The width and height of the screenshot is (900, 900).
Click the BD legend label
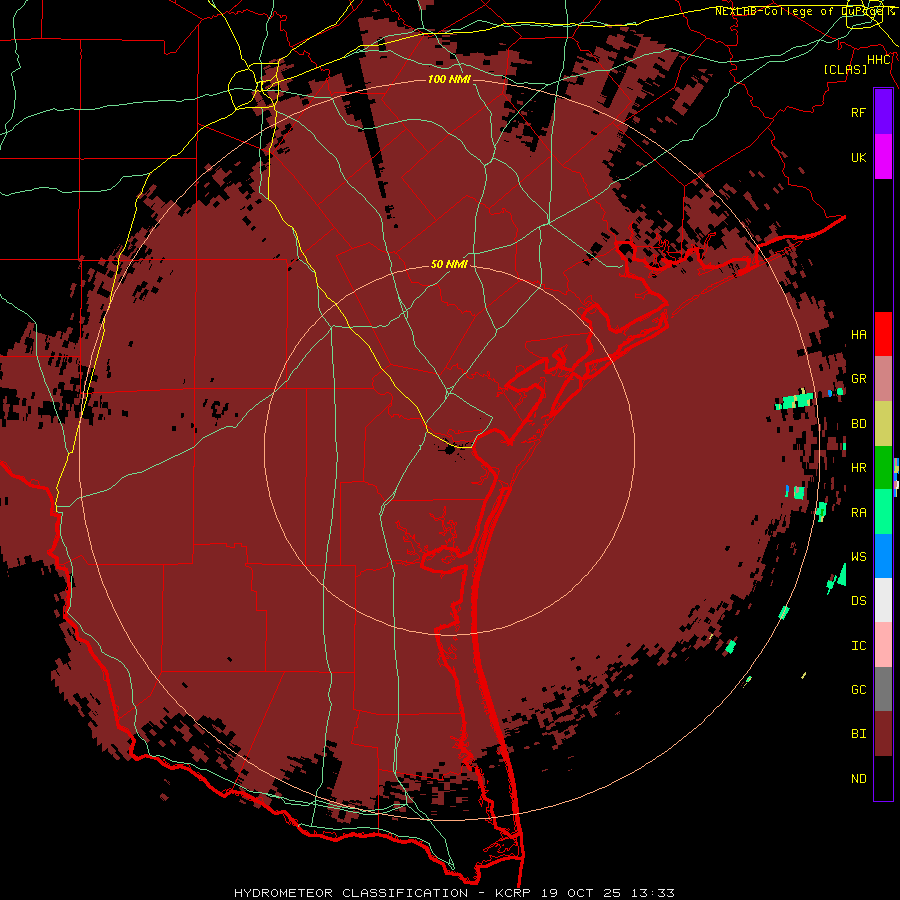[858, 424]
